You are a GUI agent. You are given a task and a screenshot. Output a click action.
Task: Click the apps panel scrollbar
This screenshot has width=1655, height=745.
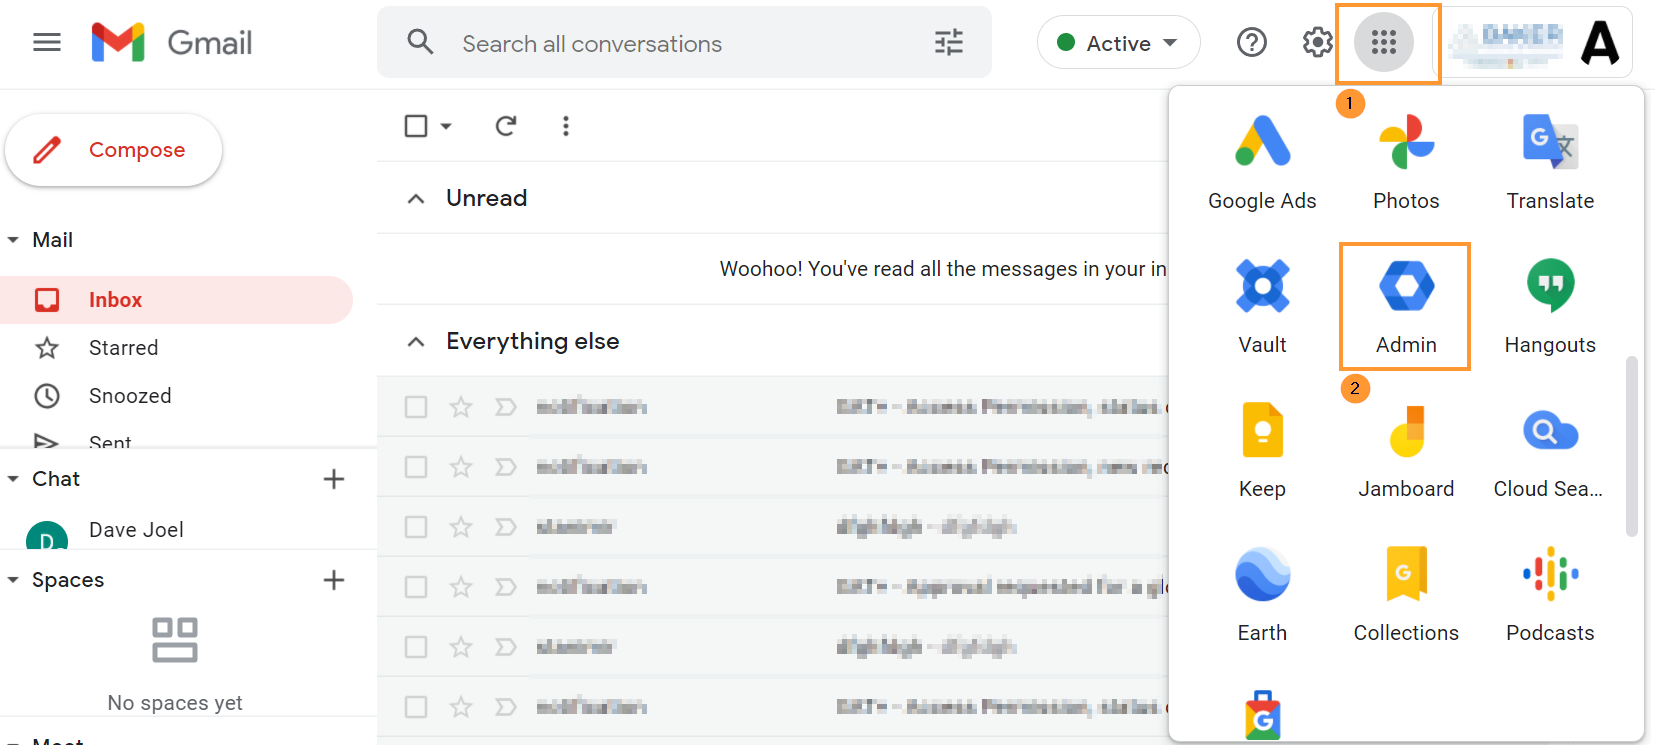tap(1632, 446)
